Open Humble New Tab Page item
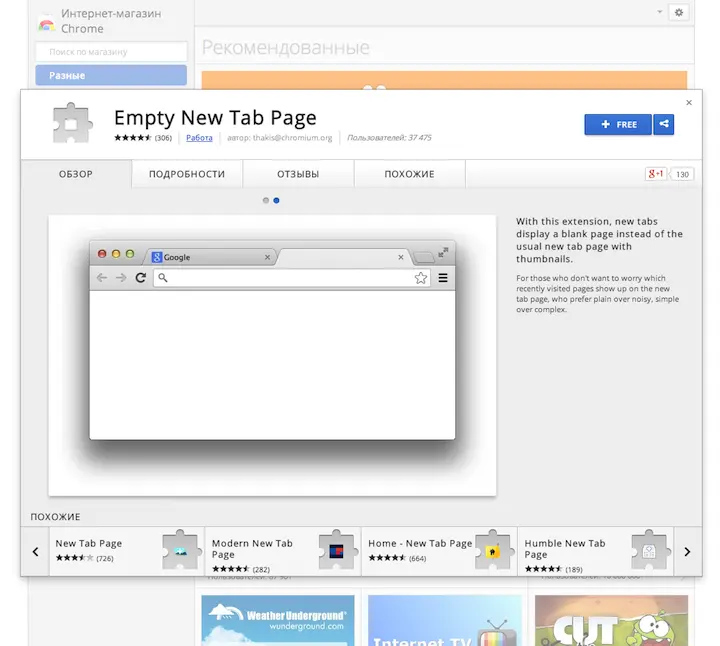This screenshot has width=720, height=646. [x=596, y=551]
